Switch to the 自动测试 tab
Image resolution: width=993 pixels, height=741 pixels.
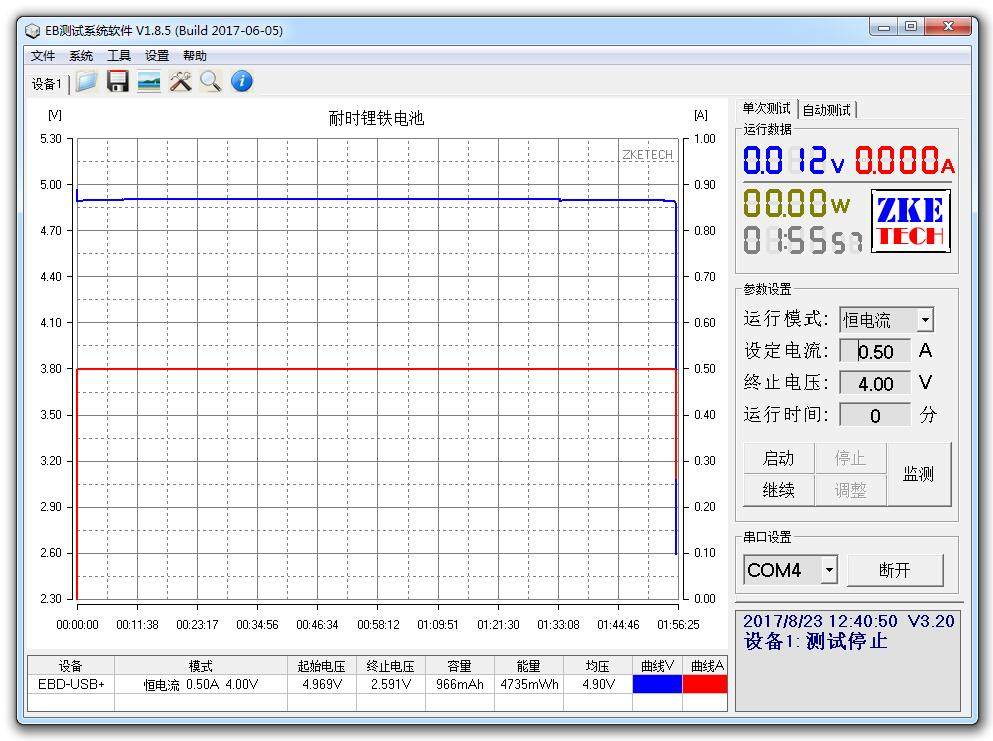[x=827, y=110]
